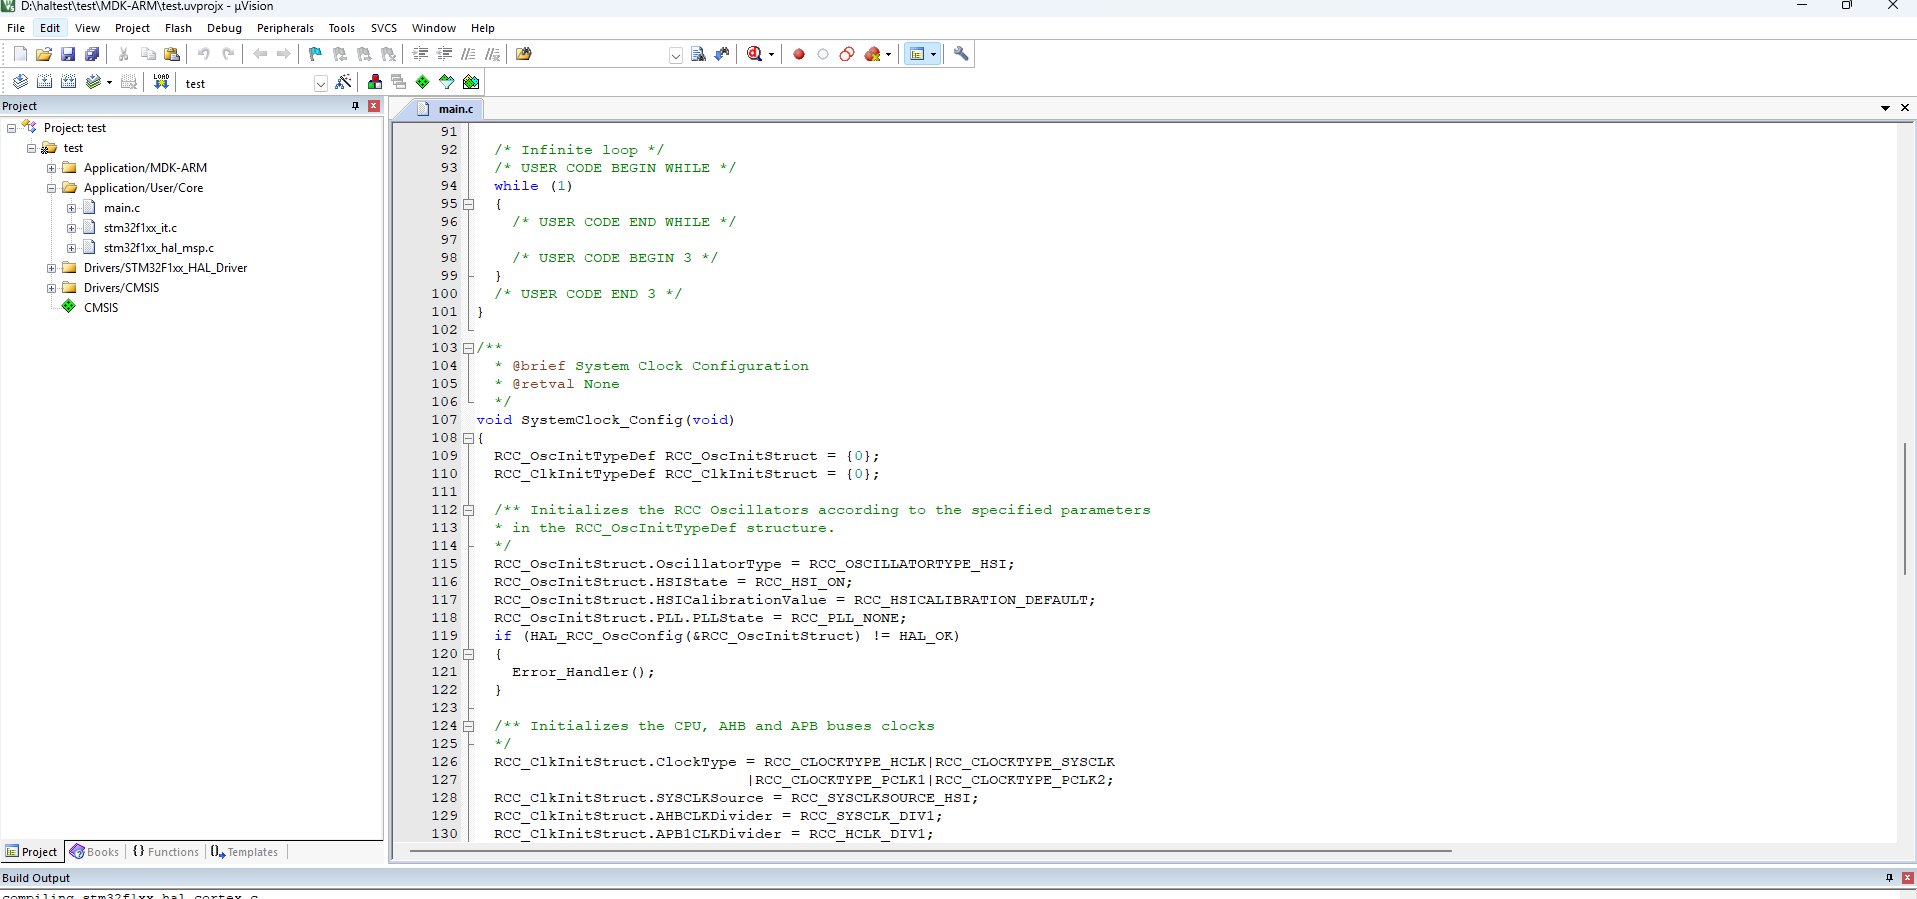Open the Project menu
The height and width of the screenshot is (899, 1917).
pos(132,28)
